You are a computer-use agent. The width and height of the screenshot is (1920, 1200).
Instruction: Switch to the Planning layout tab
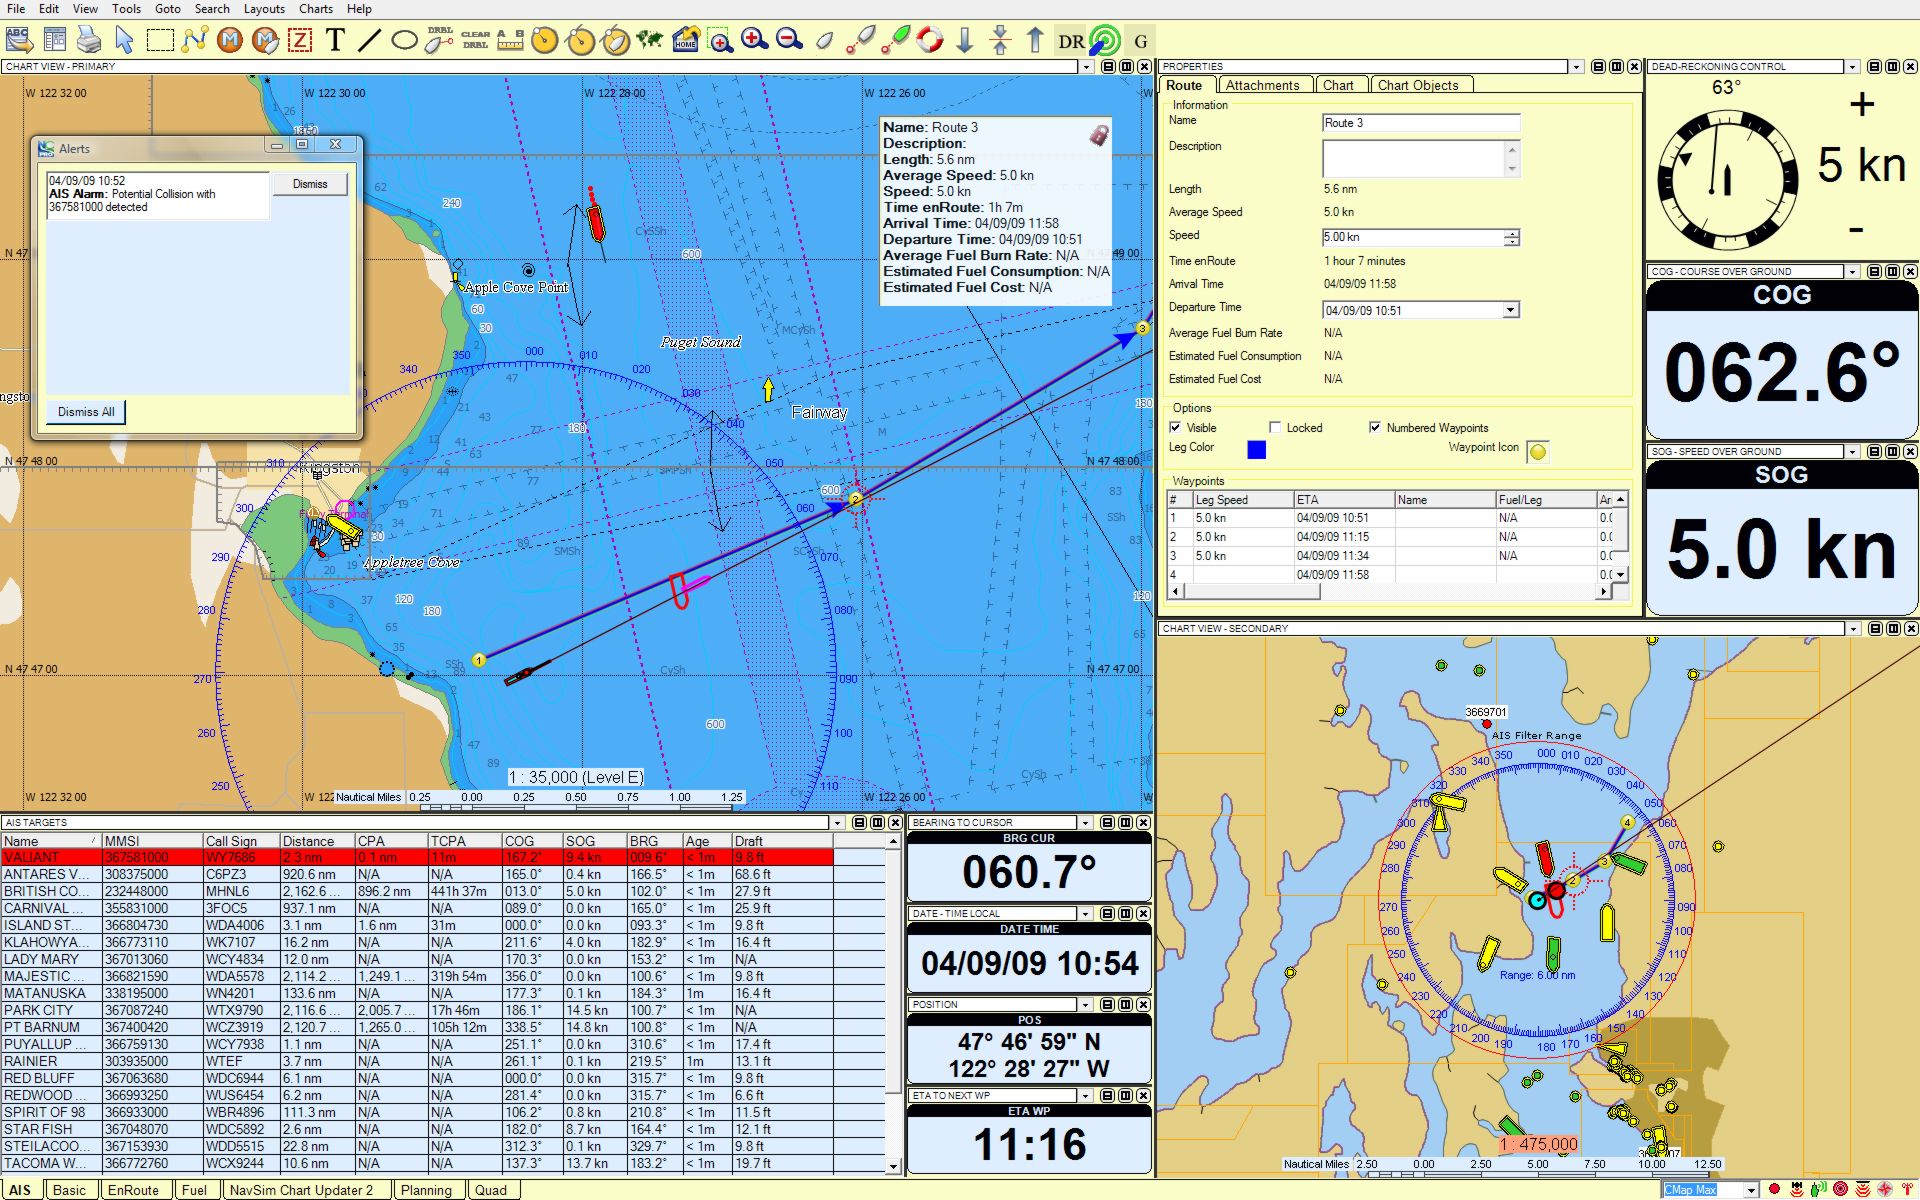(x=426, y=1190)
